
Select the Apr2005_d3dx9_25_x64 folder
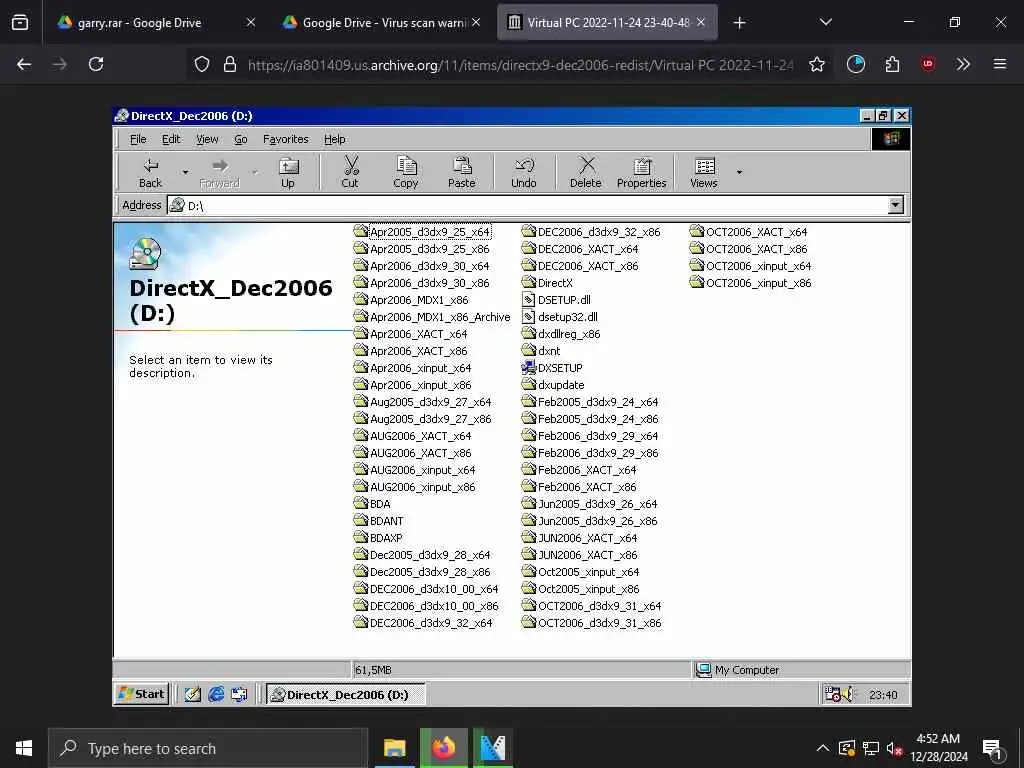(422, 232)
